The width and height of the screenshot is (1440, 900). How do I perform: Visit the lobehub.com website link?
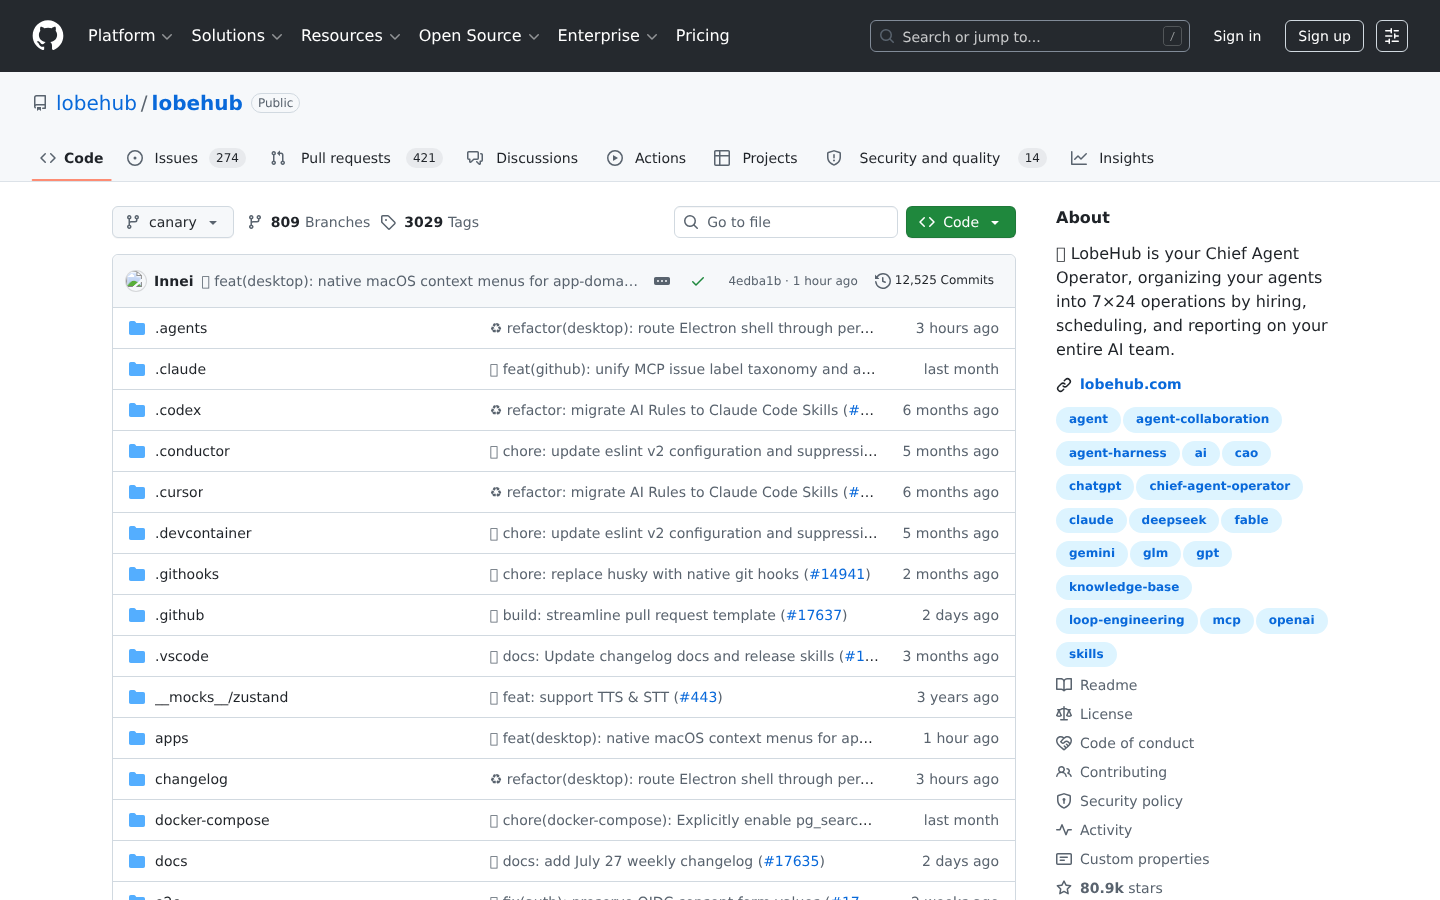[1130, 384]
